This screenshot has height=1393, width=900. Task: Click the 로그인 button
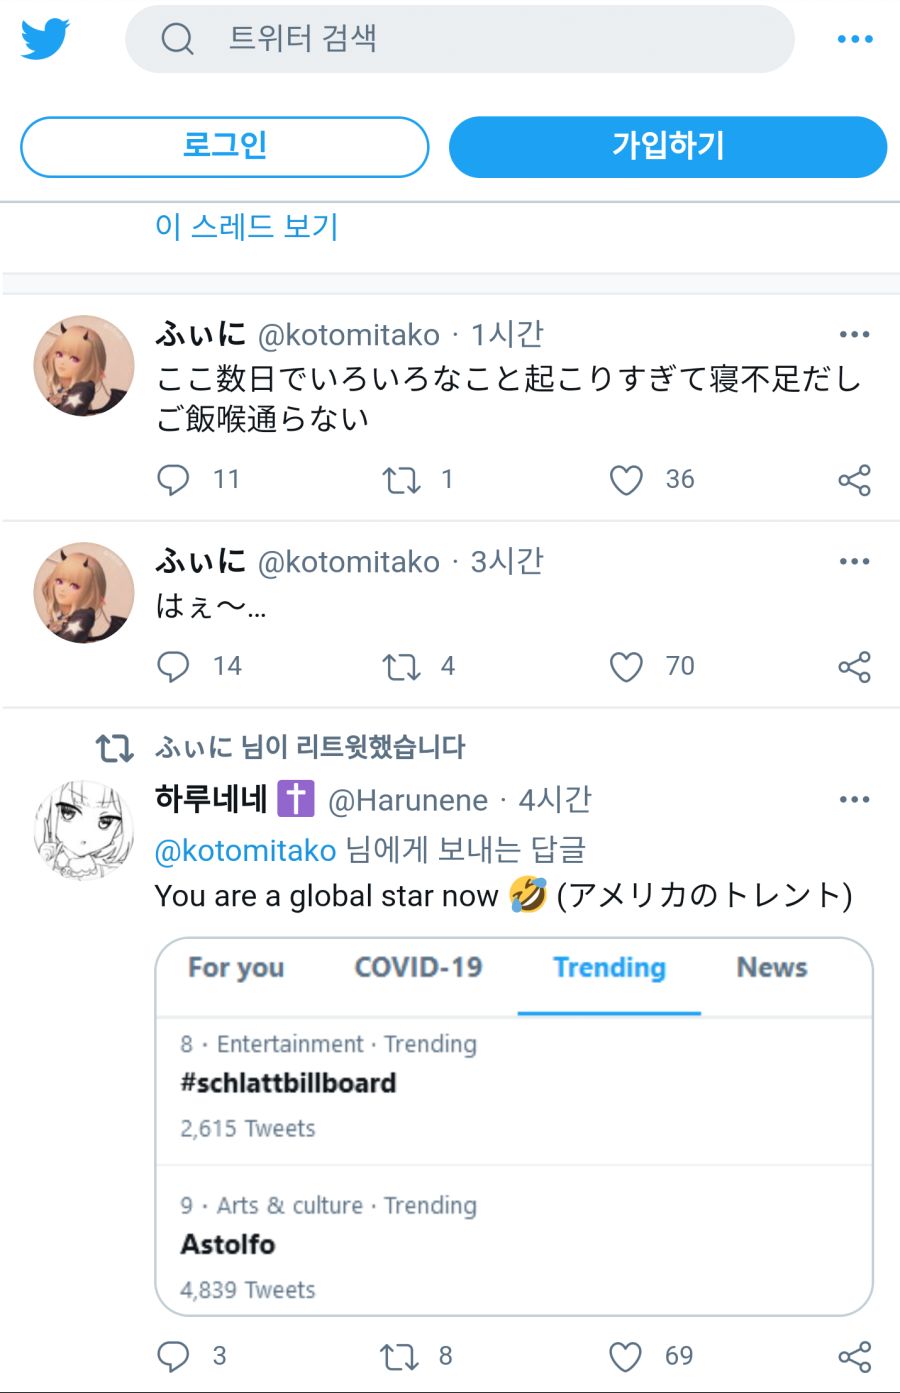[225, 146]
